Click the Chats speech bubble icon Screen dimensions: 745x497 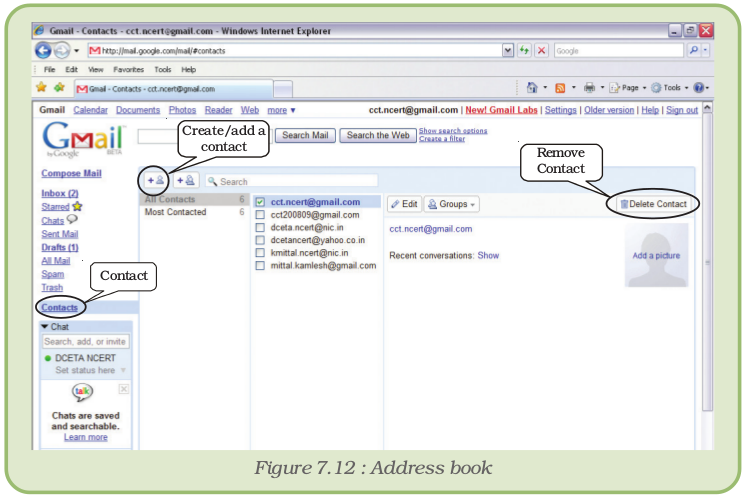coord(72,220)
